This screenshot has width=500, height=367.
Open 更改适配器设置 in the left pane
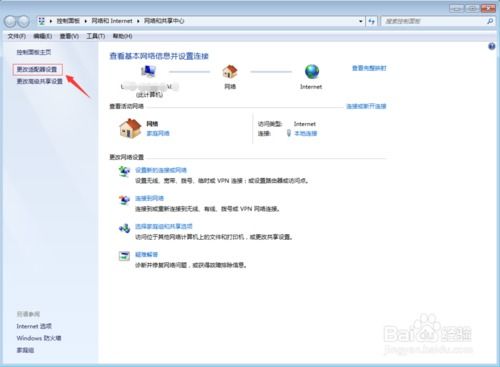point(37,69)
